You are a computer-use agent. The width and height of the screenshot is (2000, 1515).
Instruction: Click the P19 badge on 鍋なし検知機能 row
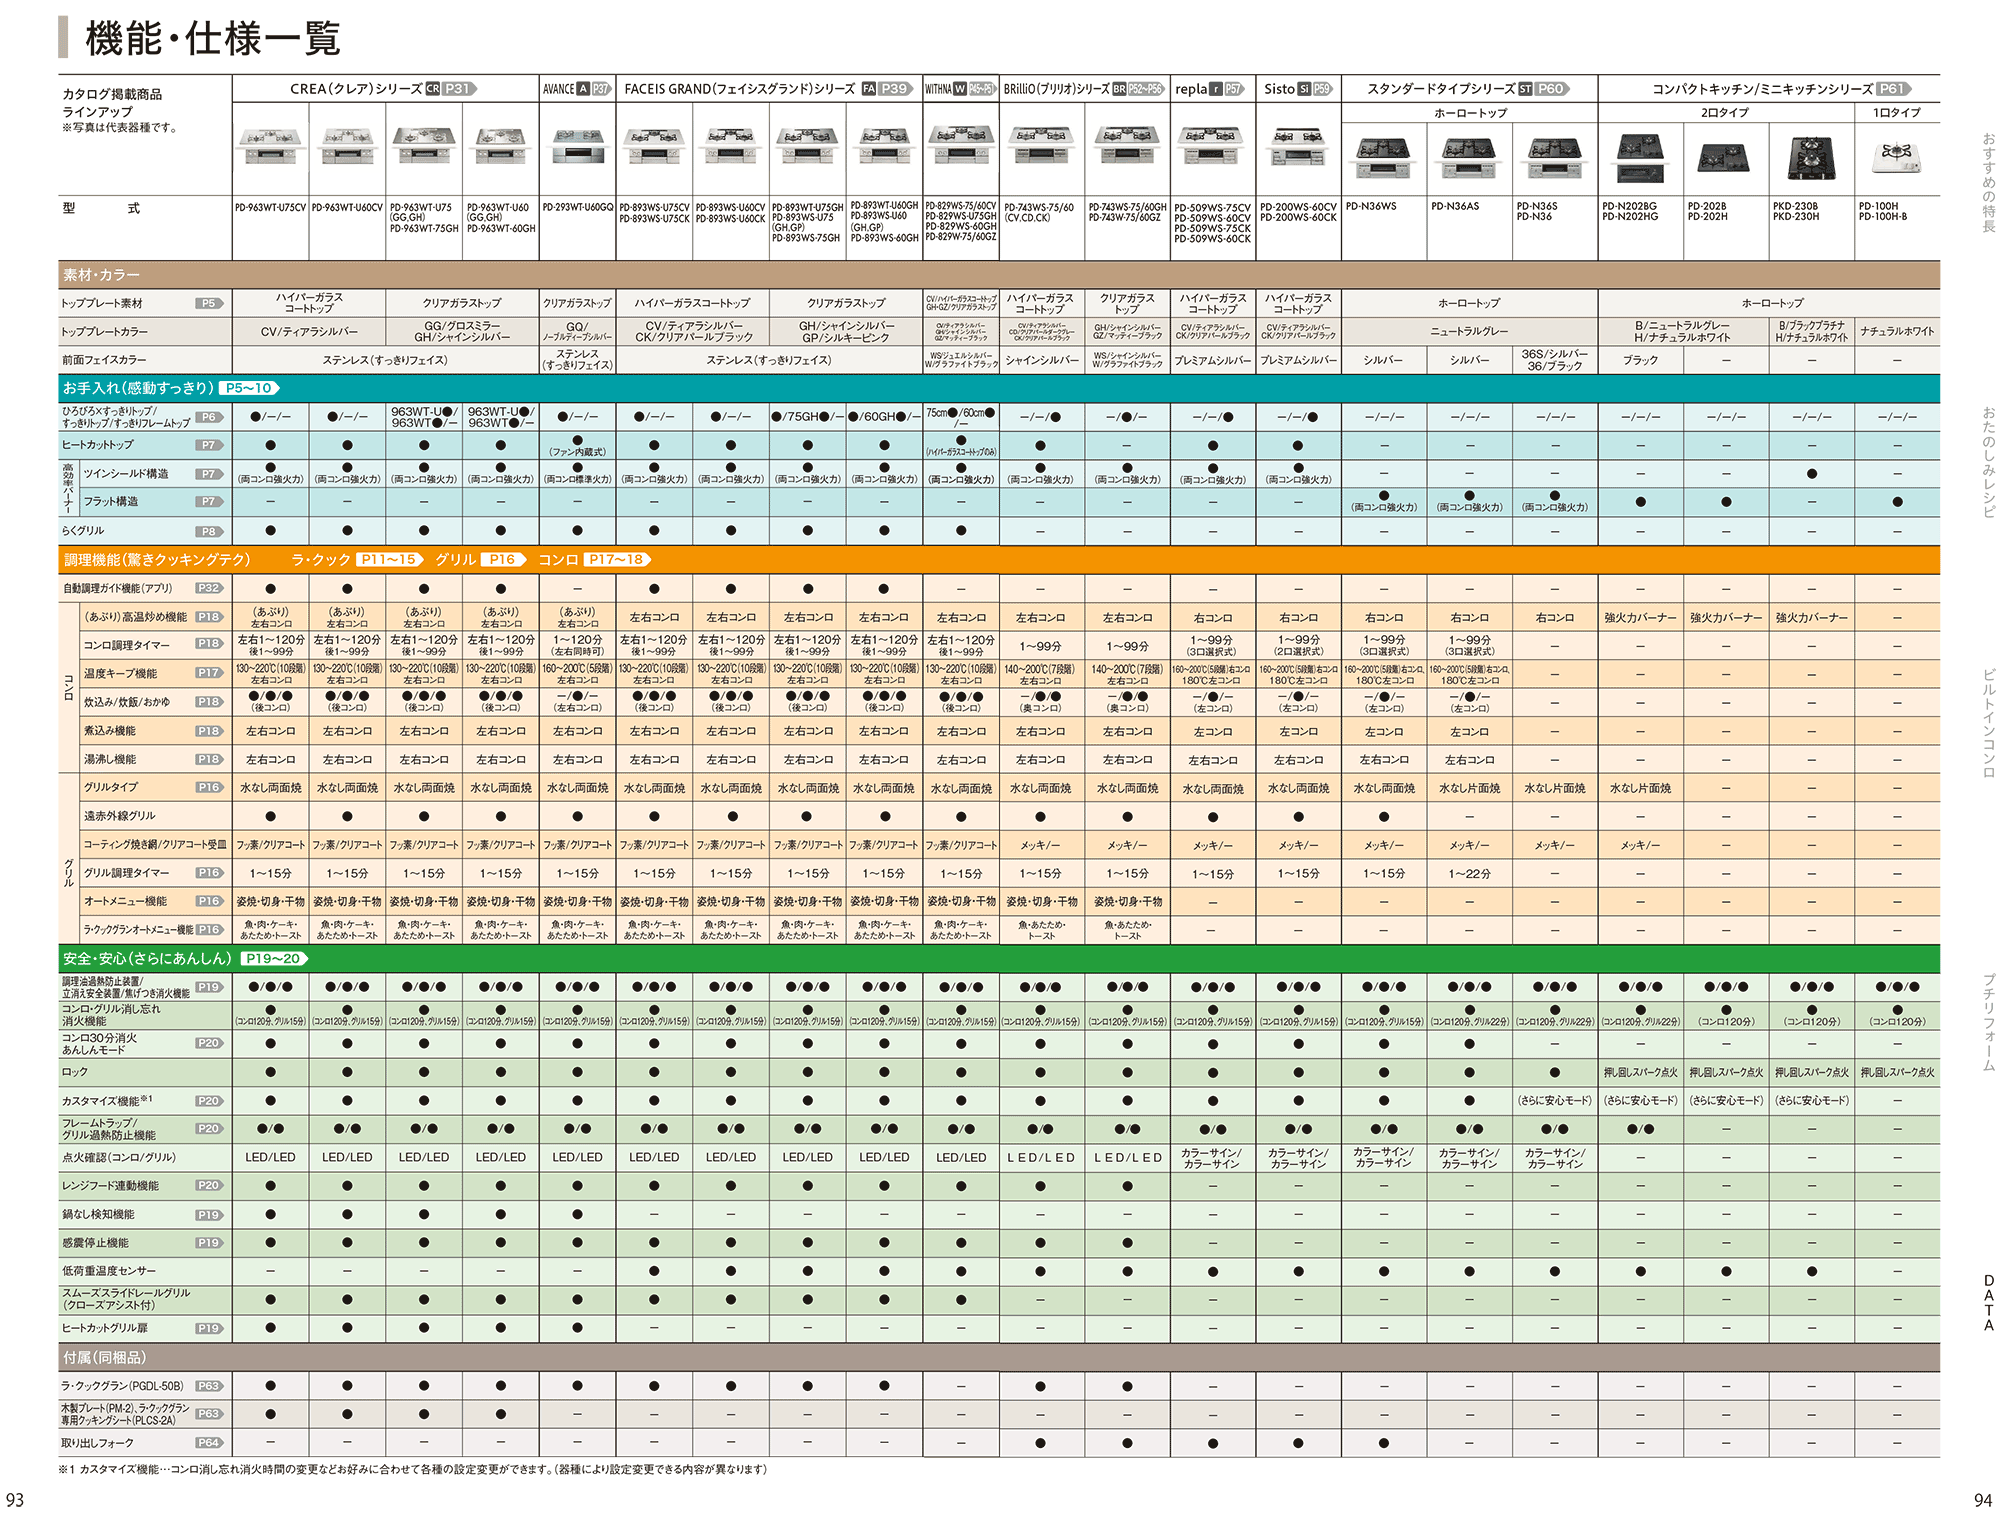point(209,1215)
